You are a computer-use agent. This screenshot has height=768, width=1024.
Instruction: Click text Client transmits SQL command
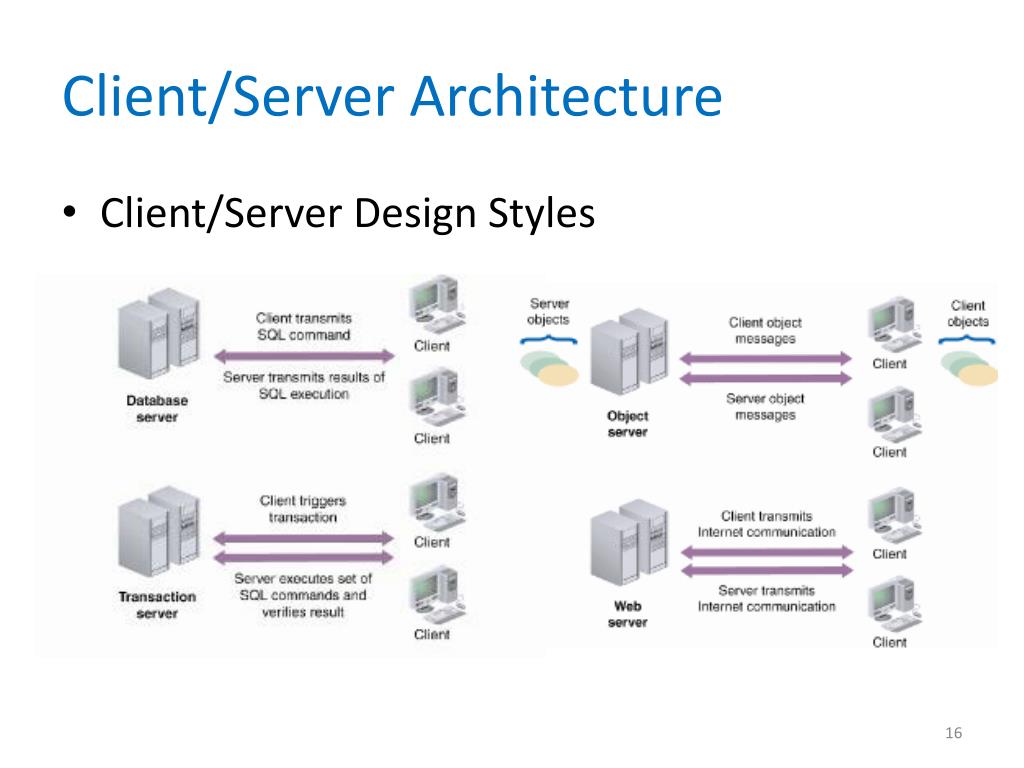coord(304,327)
